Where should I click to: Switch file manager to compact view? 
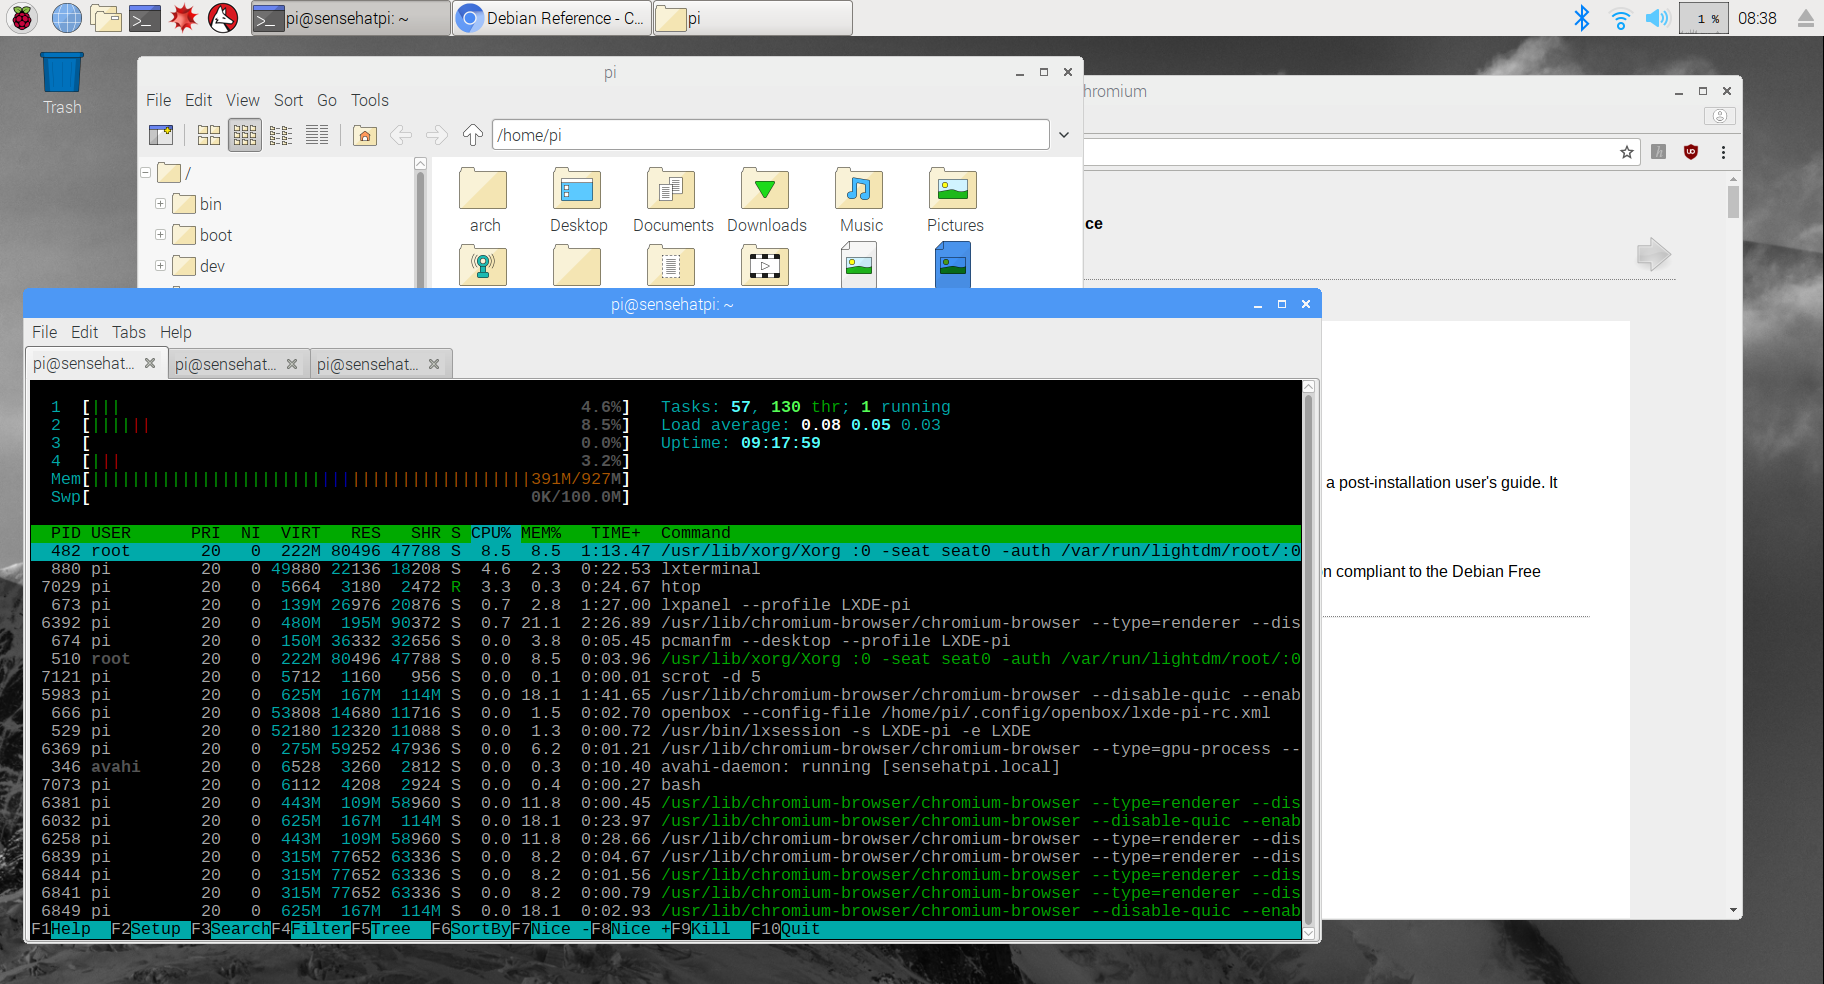(x=281, y=135)
